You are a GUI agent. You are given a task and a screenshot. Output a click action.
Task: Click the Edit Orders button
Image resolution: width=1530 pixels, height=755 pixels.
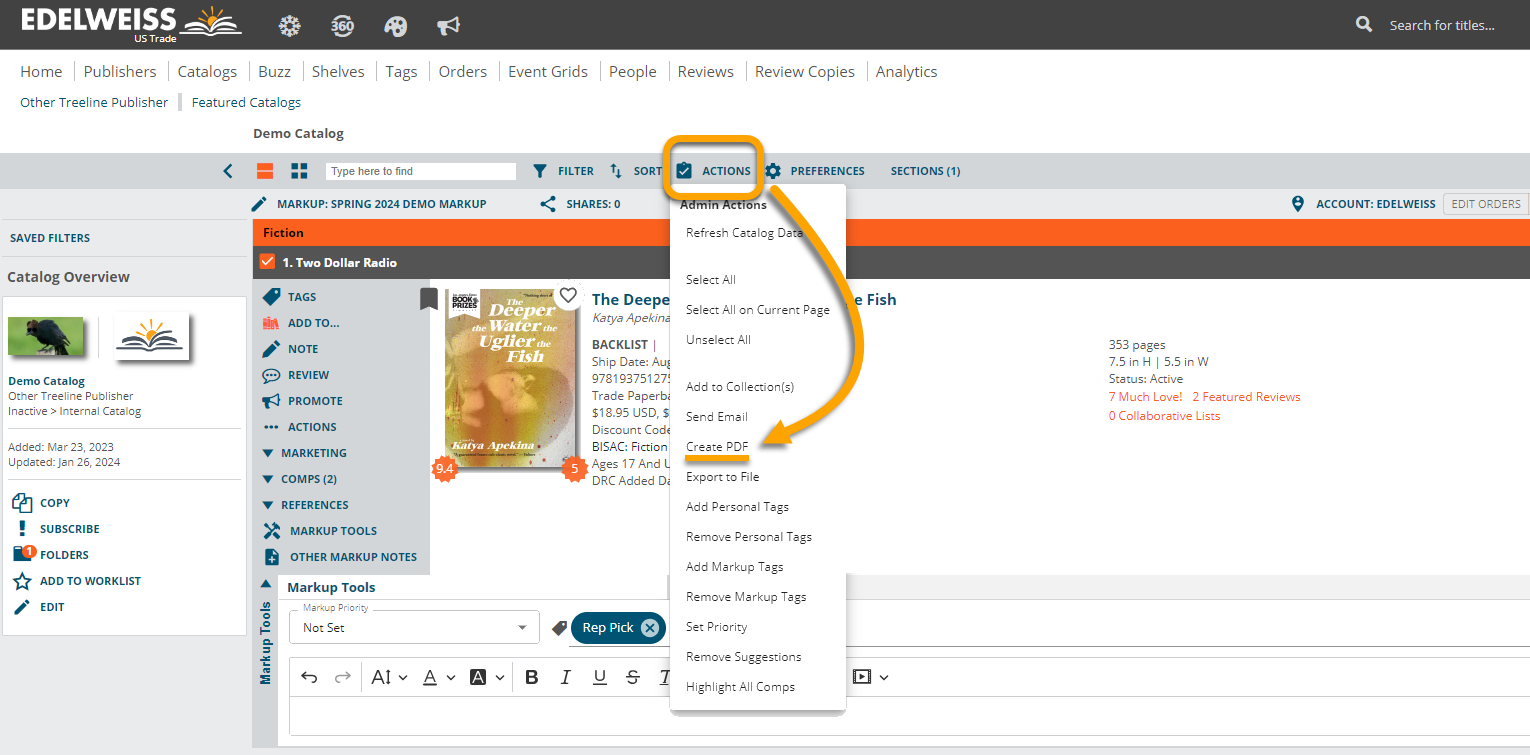pyautogui.click(x=1485, y=204)
